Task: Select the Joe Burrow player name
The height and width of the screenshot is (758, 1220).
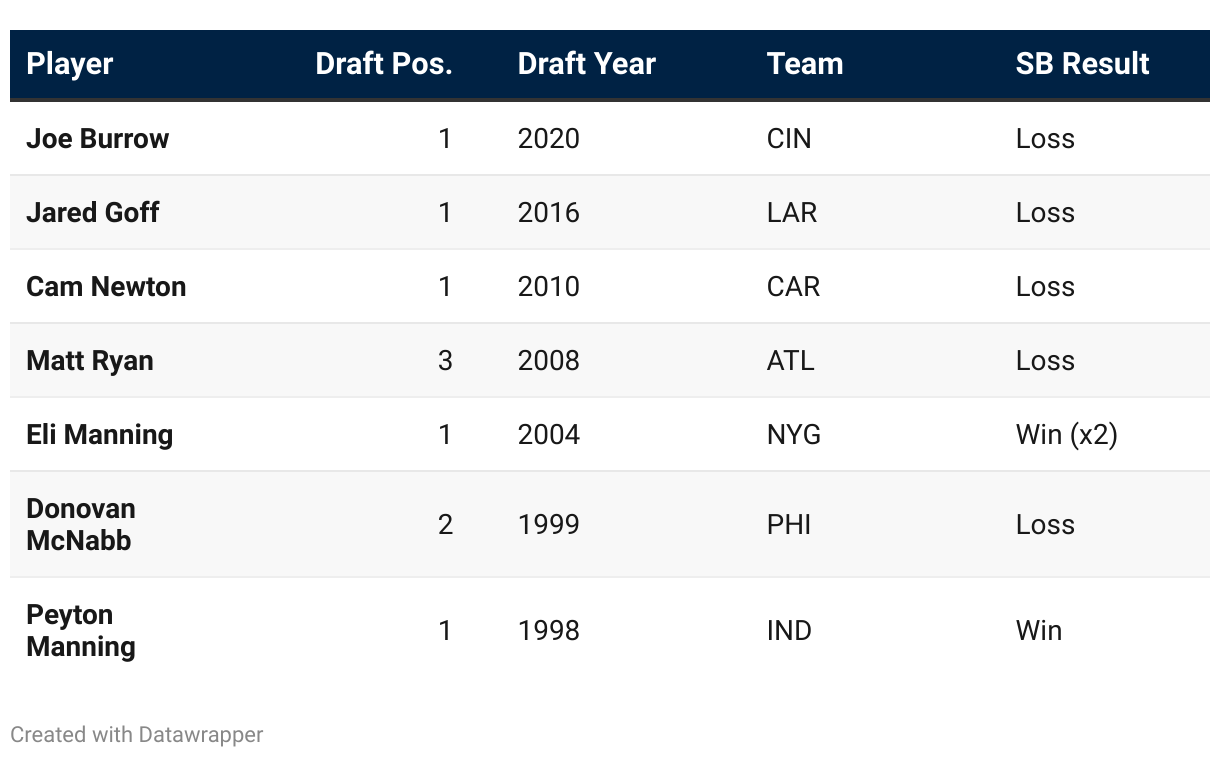Action: [x=98, y=138]
